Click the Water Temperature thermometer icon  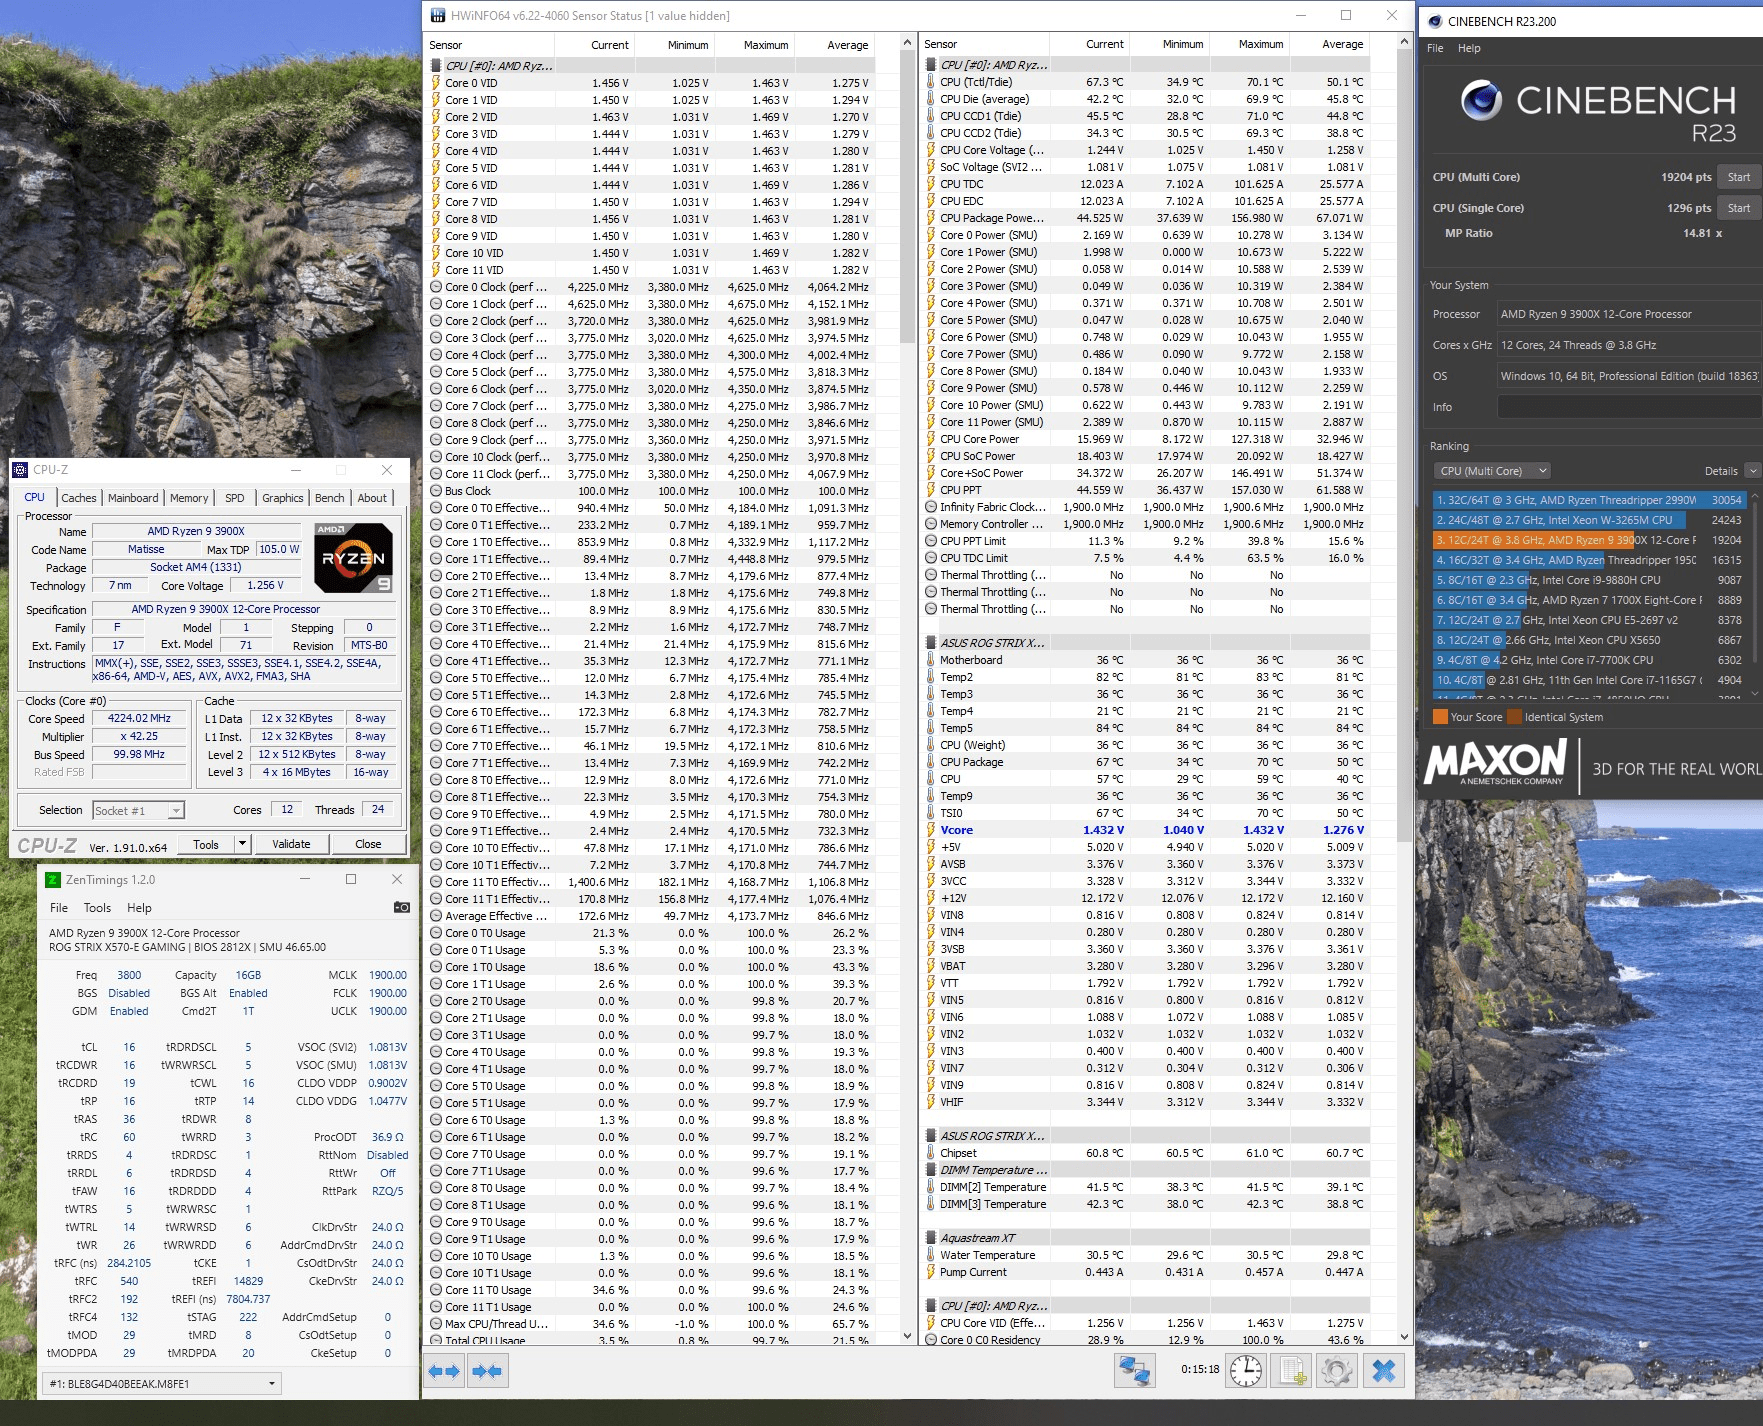point(930,1255)
